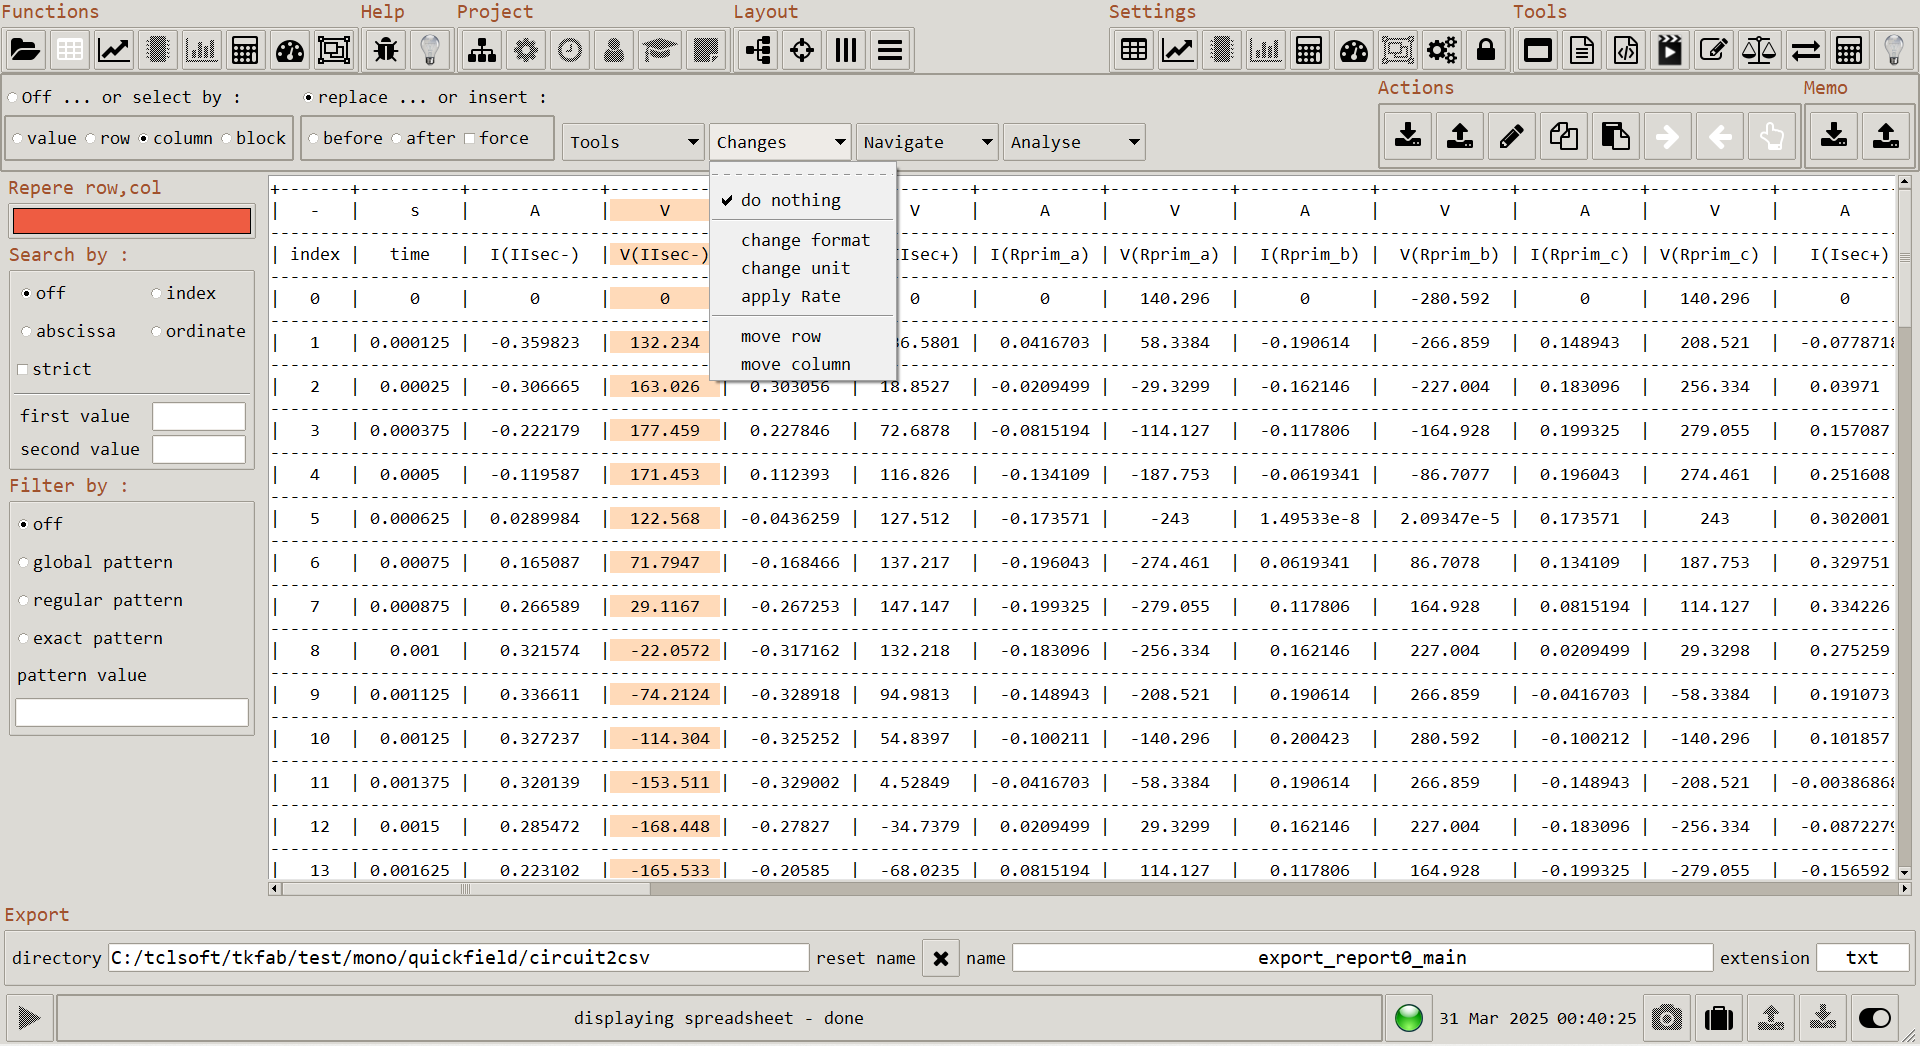Click the branch layout icon

758,50
